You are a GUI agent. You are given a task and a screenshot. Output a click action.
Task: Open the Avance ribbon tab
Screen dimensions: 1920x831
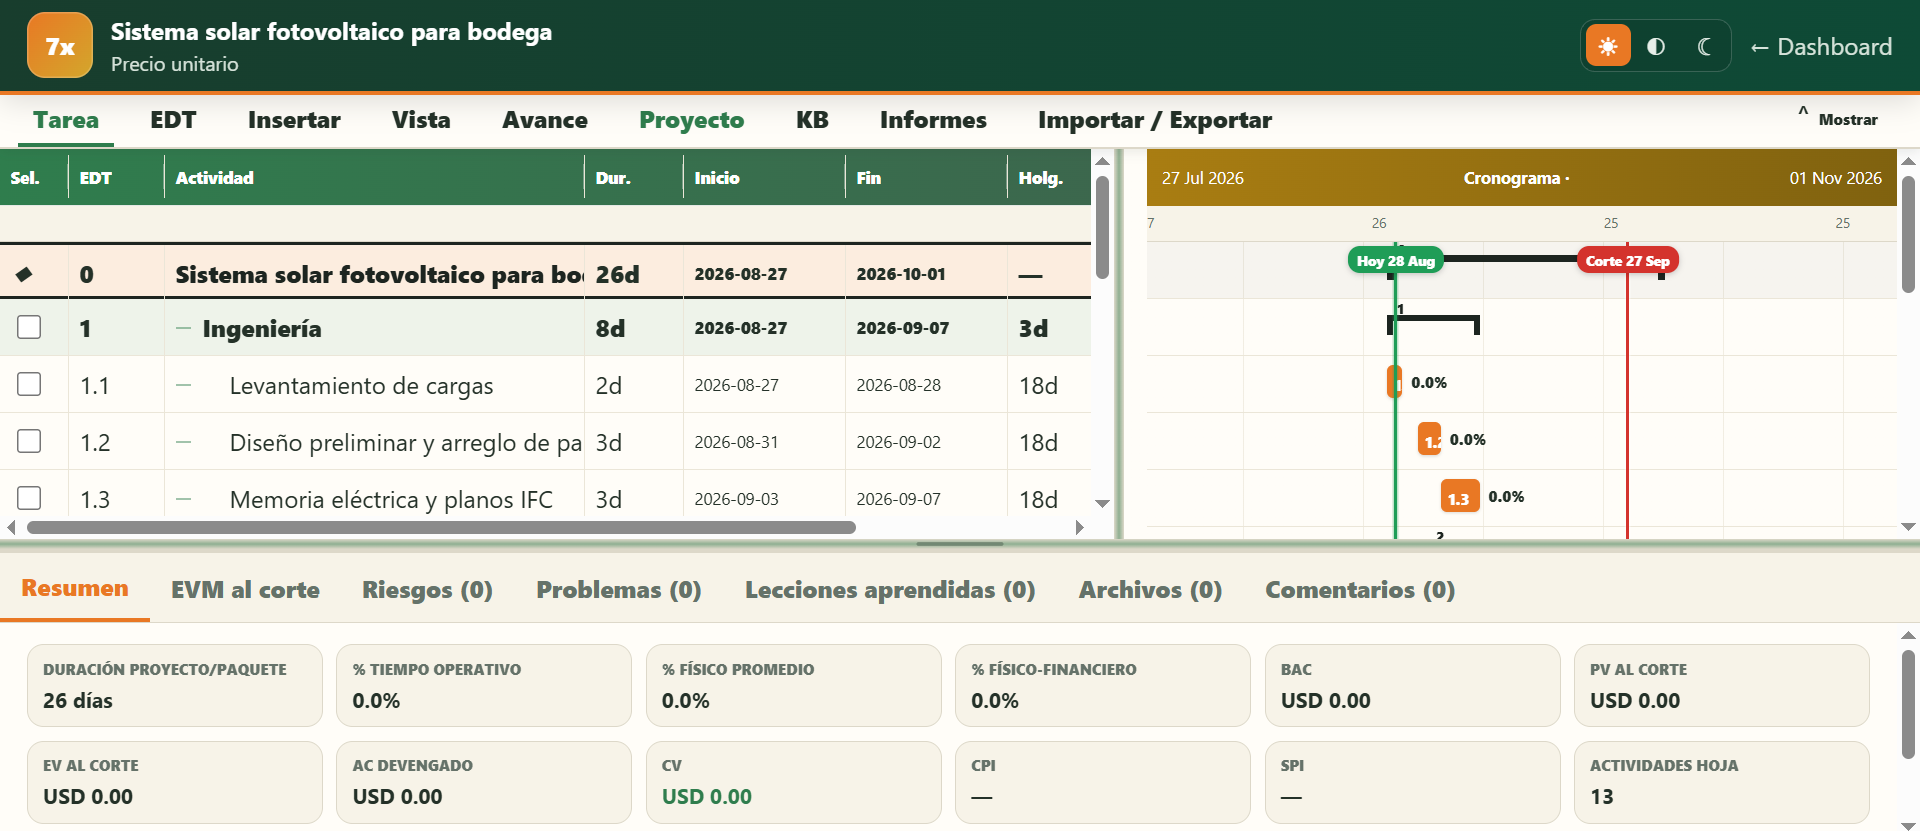(x=545, y=120)
